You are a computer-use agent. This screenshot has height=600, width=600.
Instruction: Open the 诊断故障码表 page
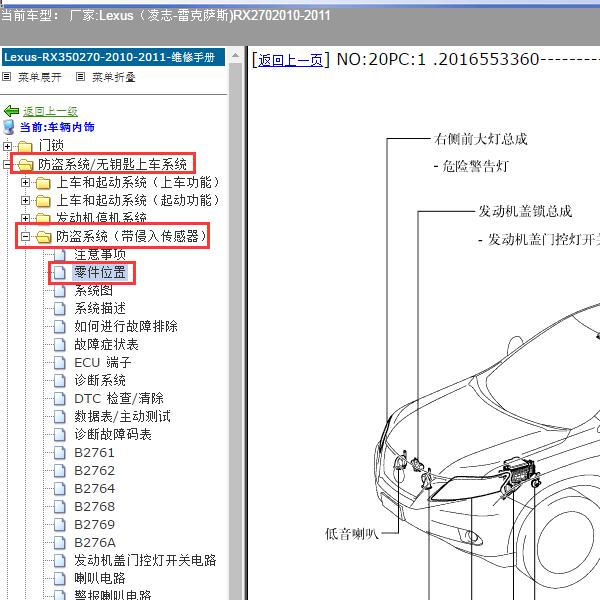tap(113, 434)
